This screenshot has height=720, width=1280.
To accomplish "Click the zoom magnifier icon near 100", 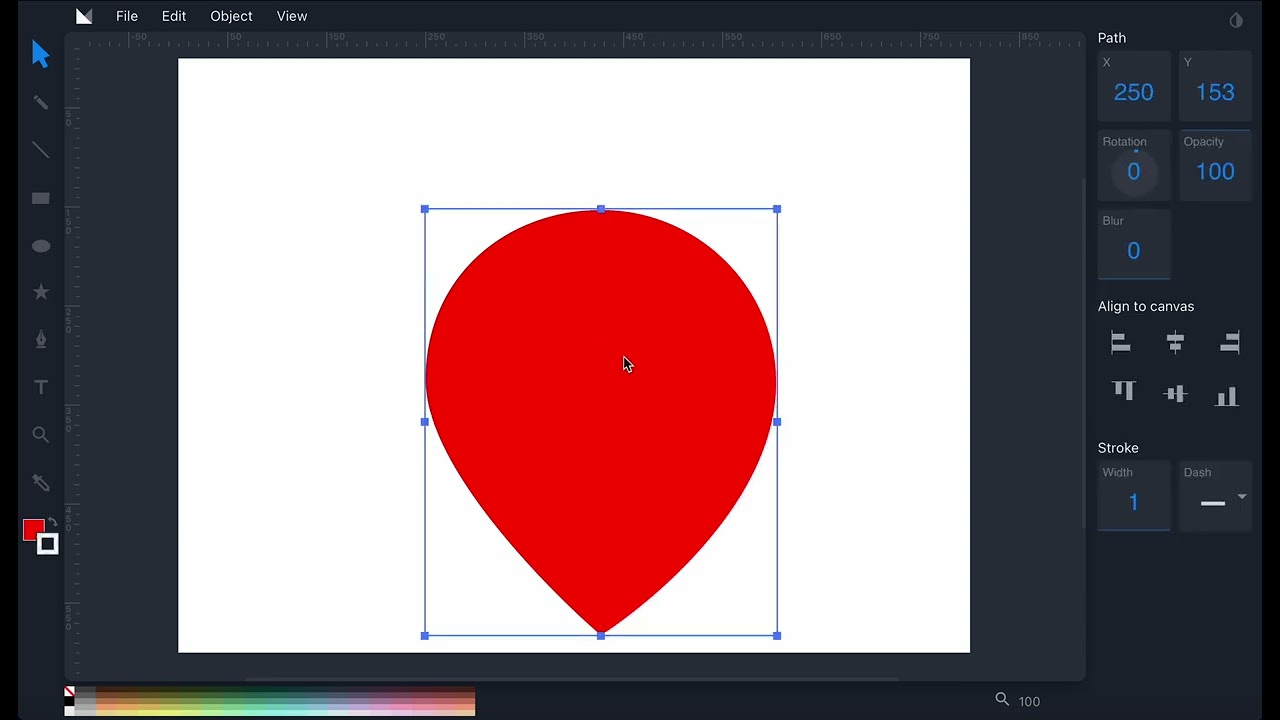I will point(1002,700).
